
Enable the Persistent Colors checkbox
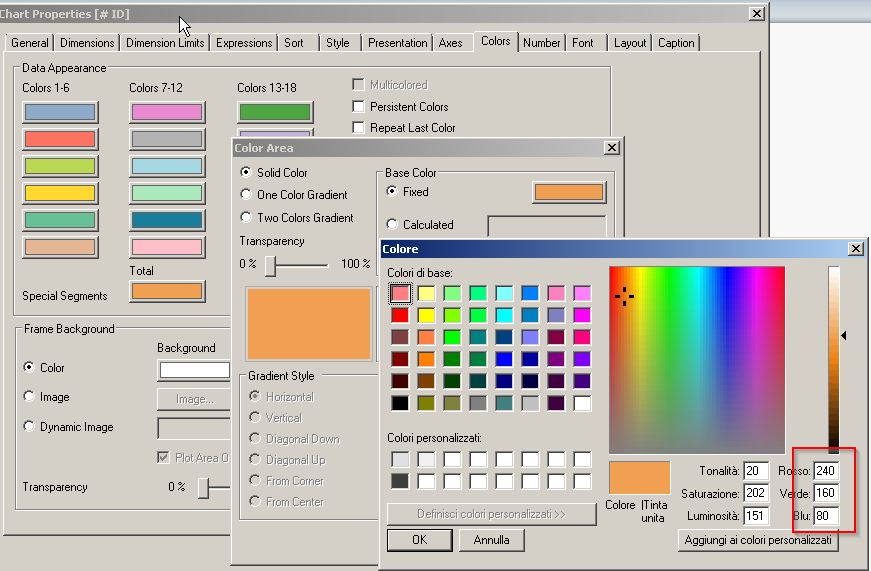[359, 107]
